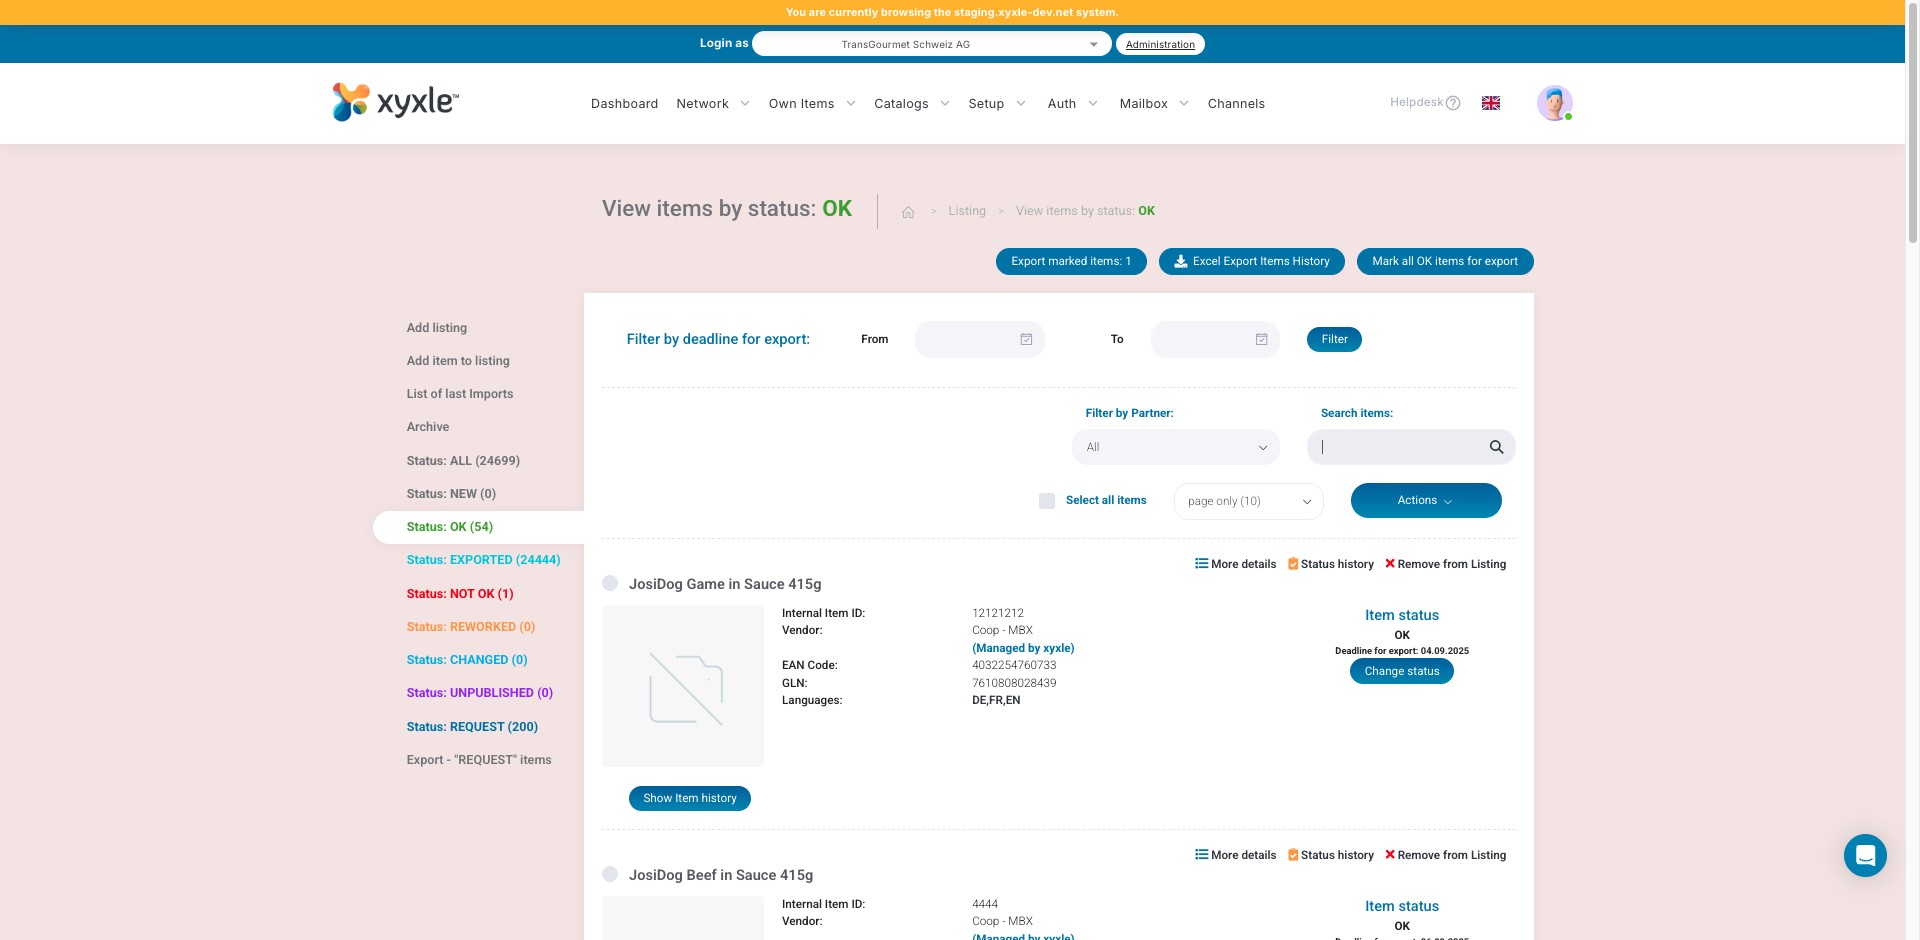Tick the Select all items checkbox
This screenshot has height=940, width=1920.
tap(1047, 501)
